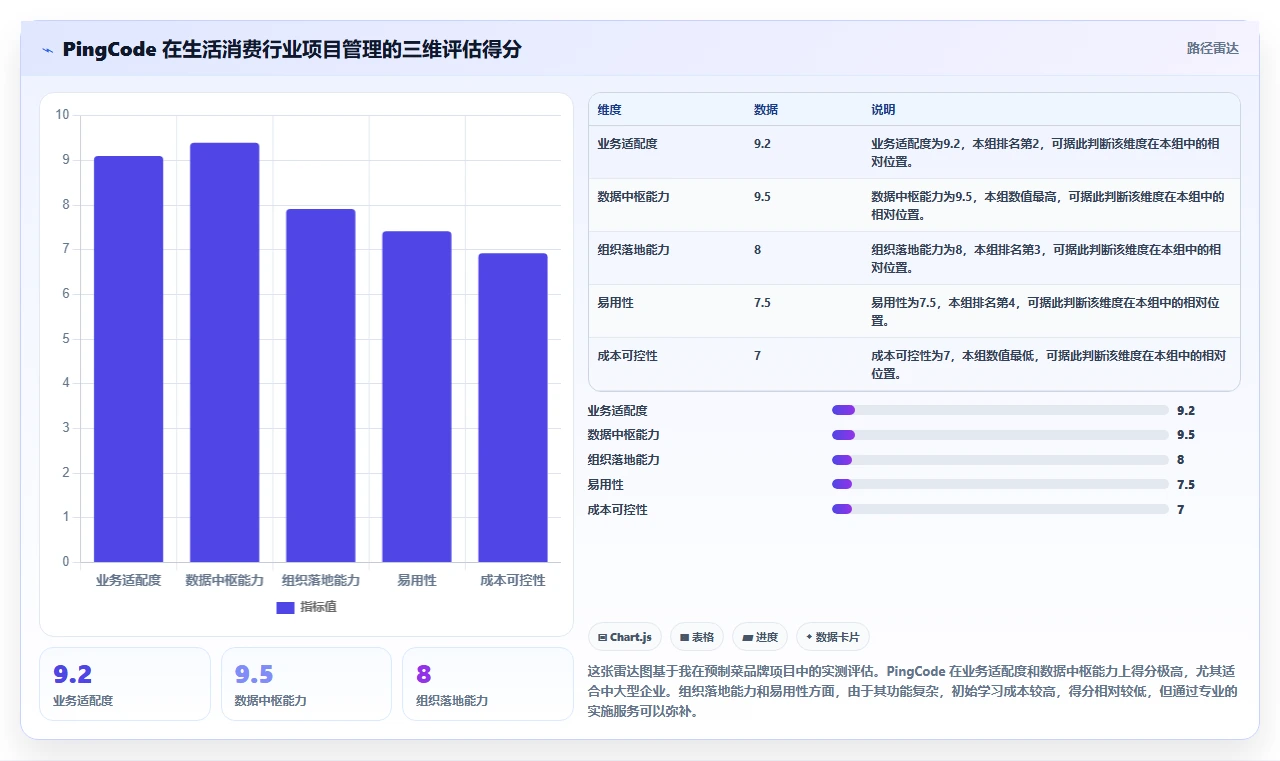The width and height of the screenshot is (1280, 761).
Task: Click y-axis tick label 10
Action: point(62,115)
